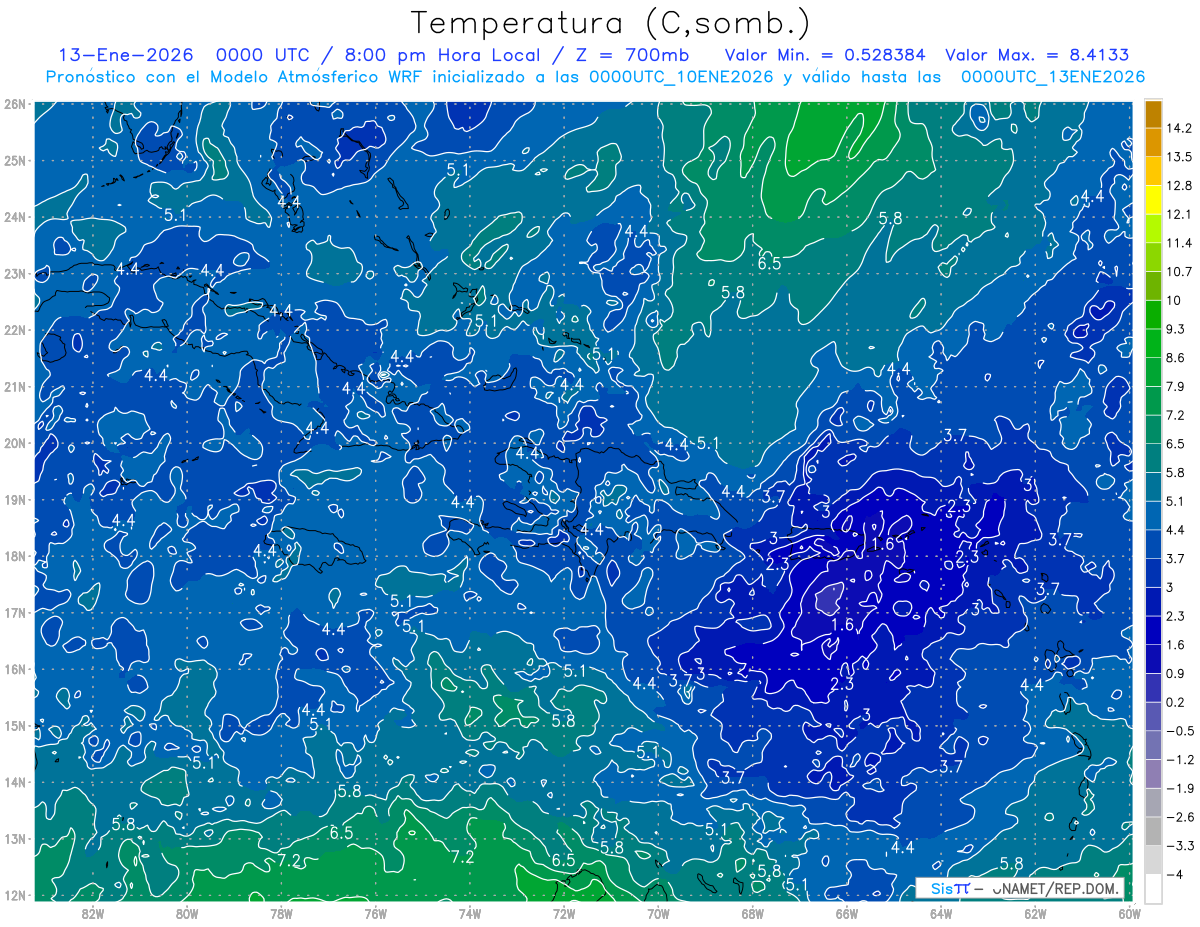This screenshot has width=1200, height=927.
Task: Pick the lime swatch between 10.7 and 11.4
Action: [x=1153, y=257]
